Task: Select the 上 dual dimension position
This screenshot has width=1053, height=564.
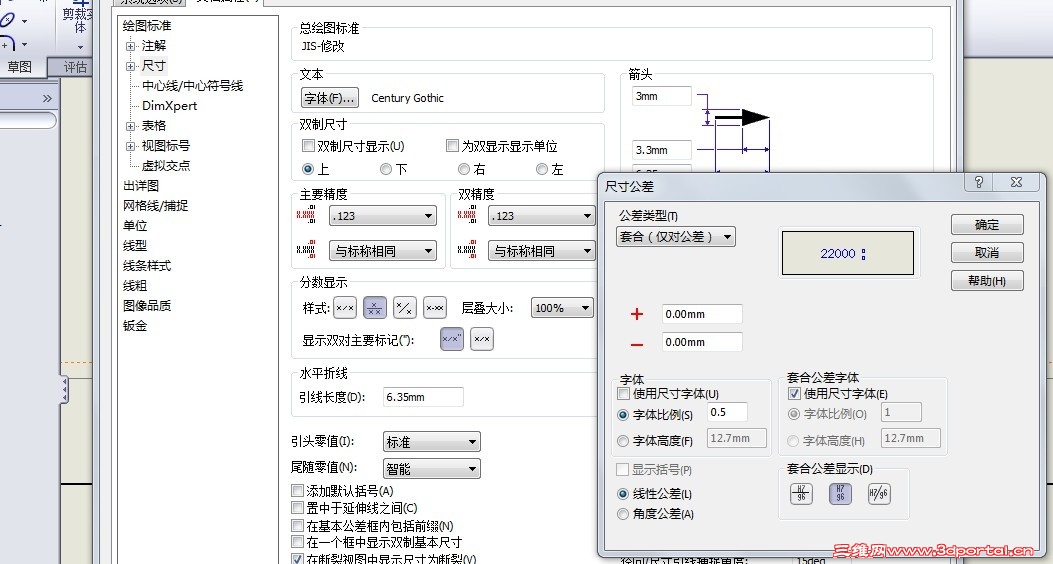Action: click(308, 169)
